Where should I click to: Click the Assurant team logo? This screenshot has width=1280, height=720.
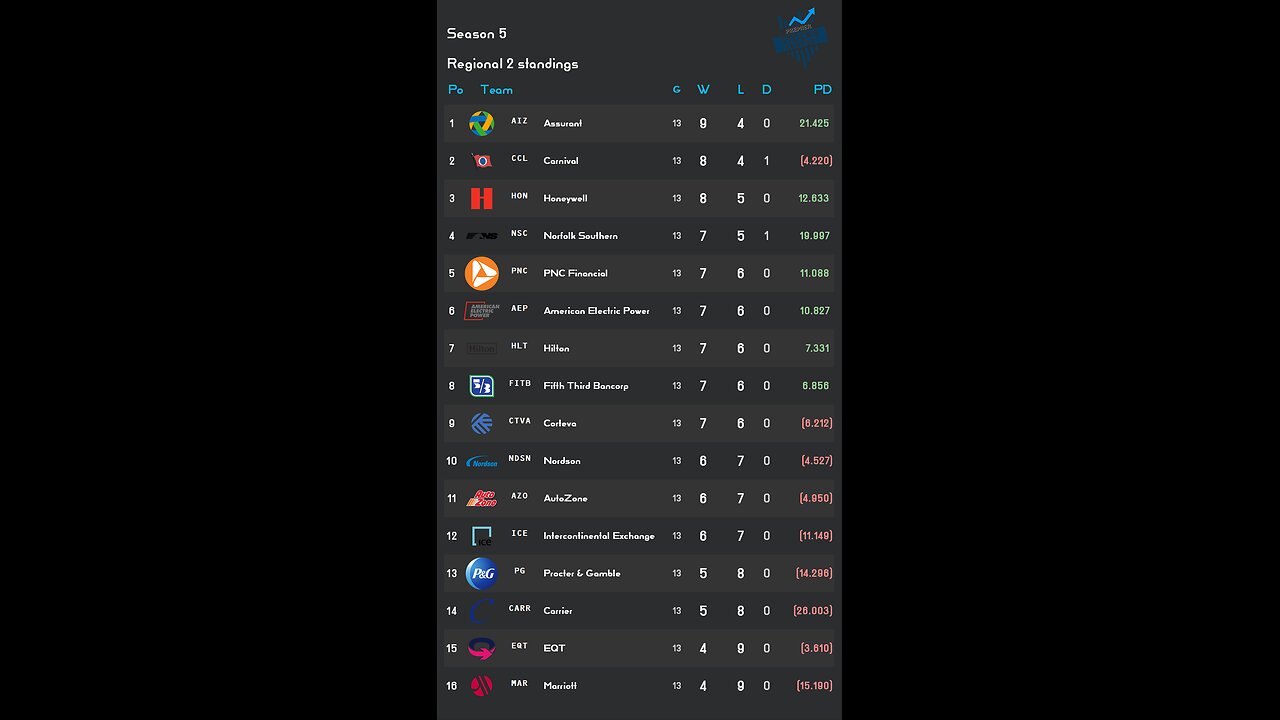click(x=481, y=123)
